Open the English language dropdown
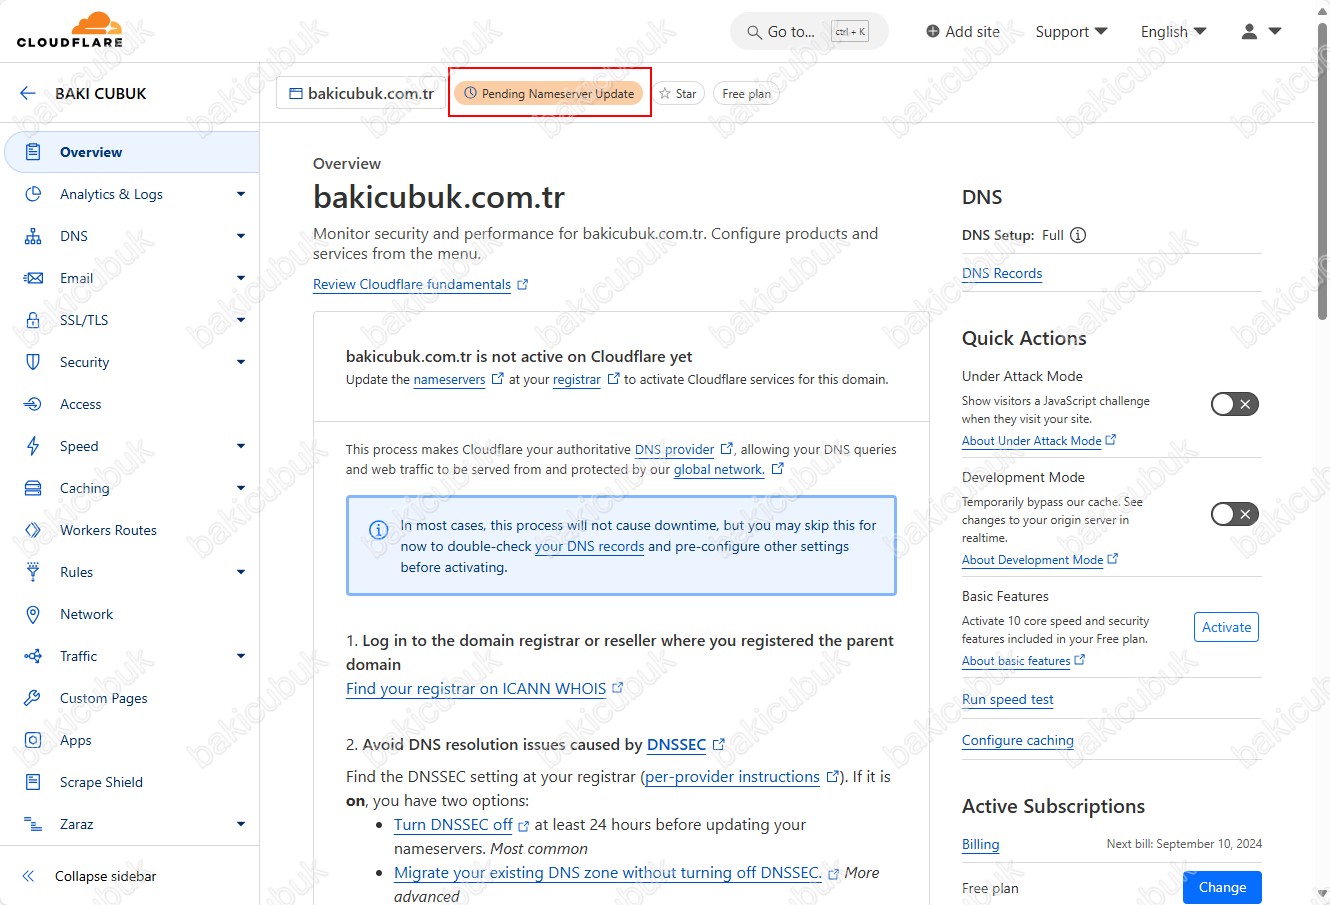The image size is (1330, 905). click(1173, 32)
